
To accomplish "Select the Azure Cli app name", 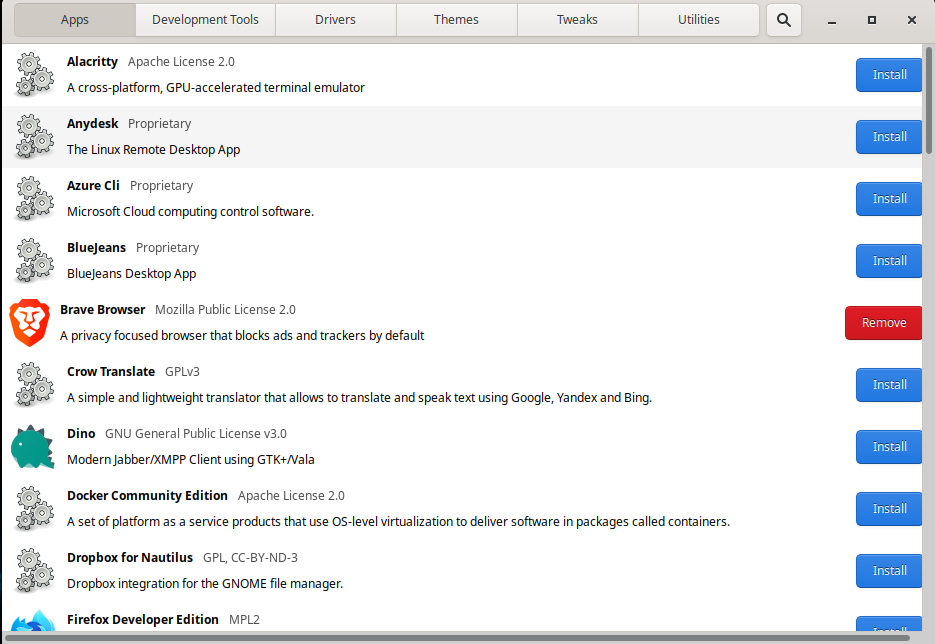I will pyautogui.click(x=93, y=185).
